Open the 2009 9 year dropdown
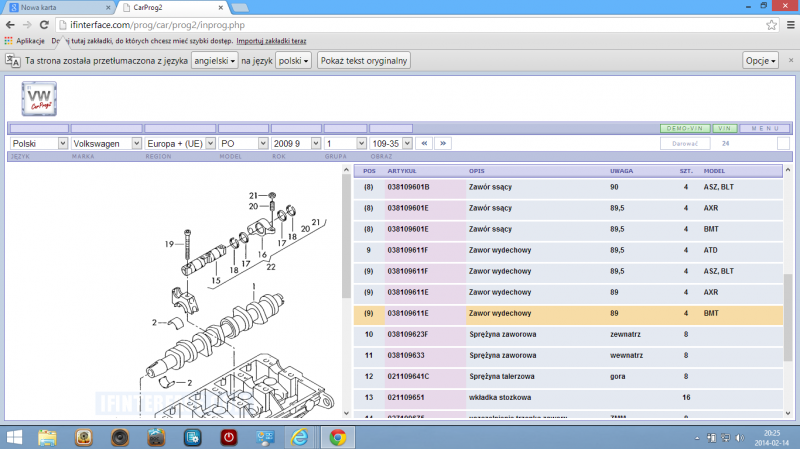Image resolution: width=800 pixels, height=449 pixels. [x=296, y=143]
